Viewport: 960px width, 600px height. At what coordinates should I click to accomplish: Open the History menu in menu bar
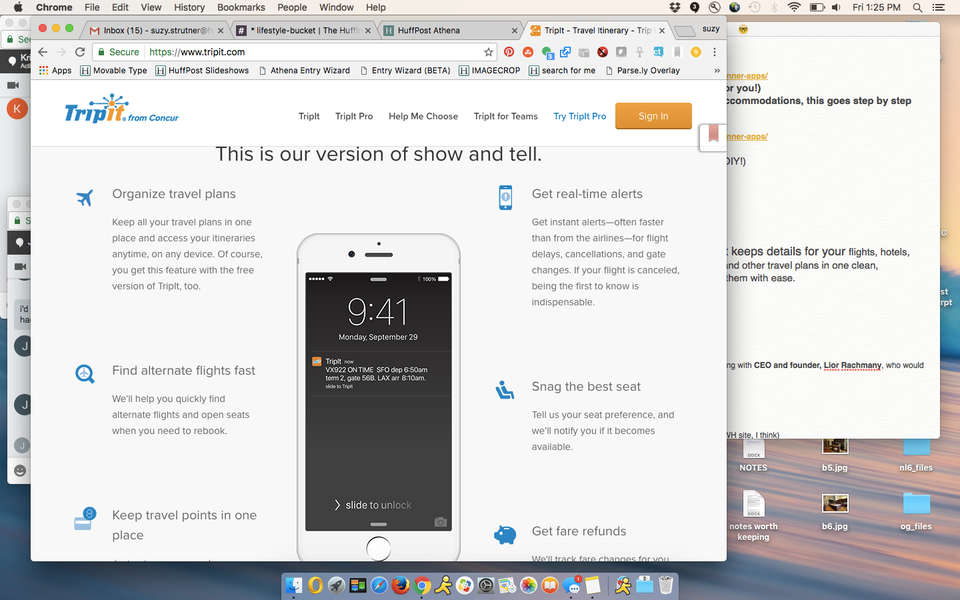189,7
